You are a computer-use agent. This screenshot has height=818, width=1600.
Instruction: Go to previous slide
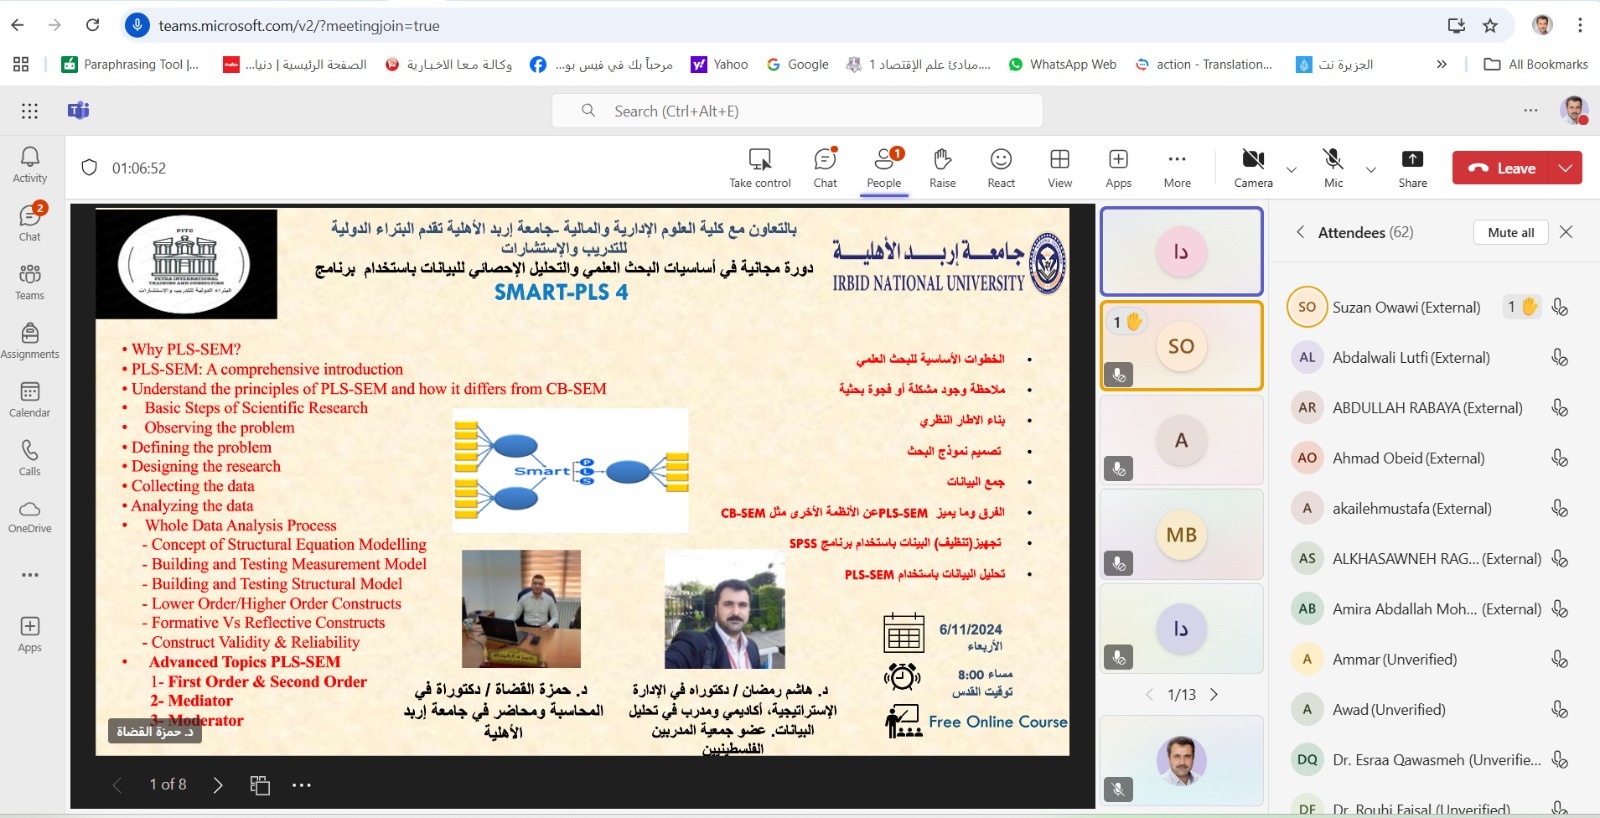click(x=117, y=785)
